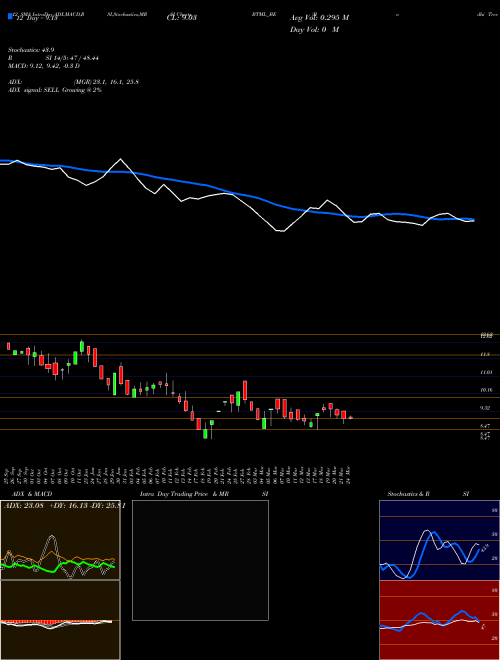Click the 9.32 price axis label
500x660 pixels.
tap(485, 408)
